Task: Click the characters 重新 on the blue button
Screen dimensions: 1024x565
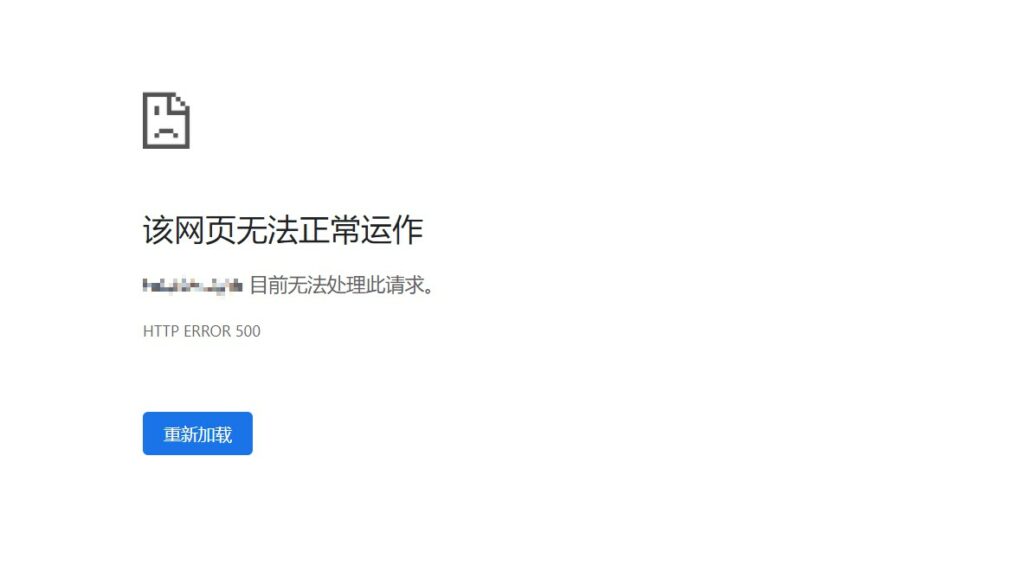Action: click(x=180, y=434)
